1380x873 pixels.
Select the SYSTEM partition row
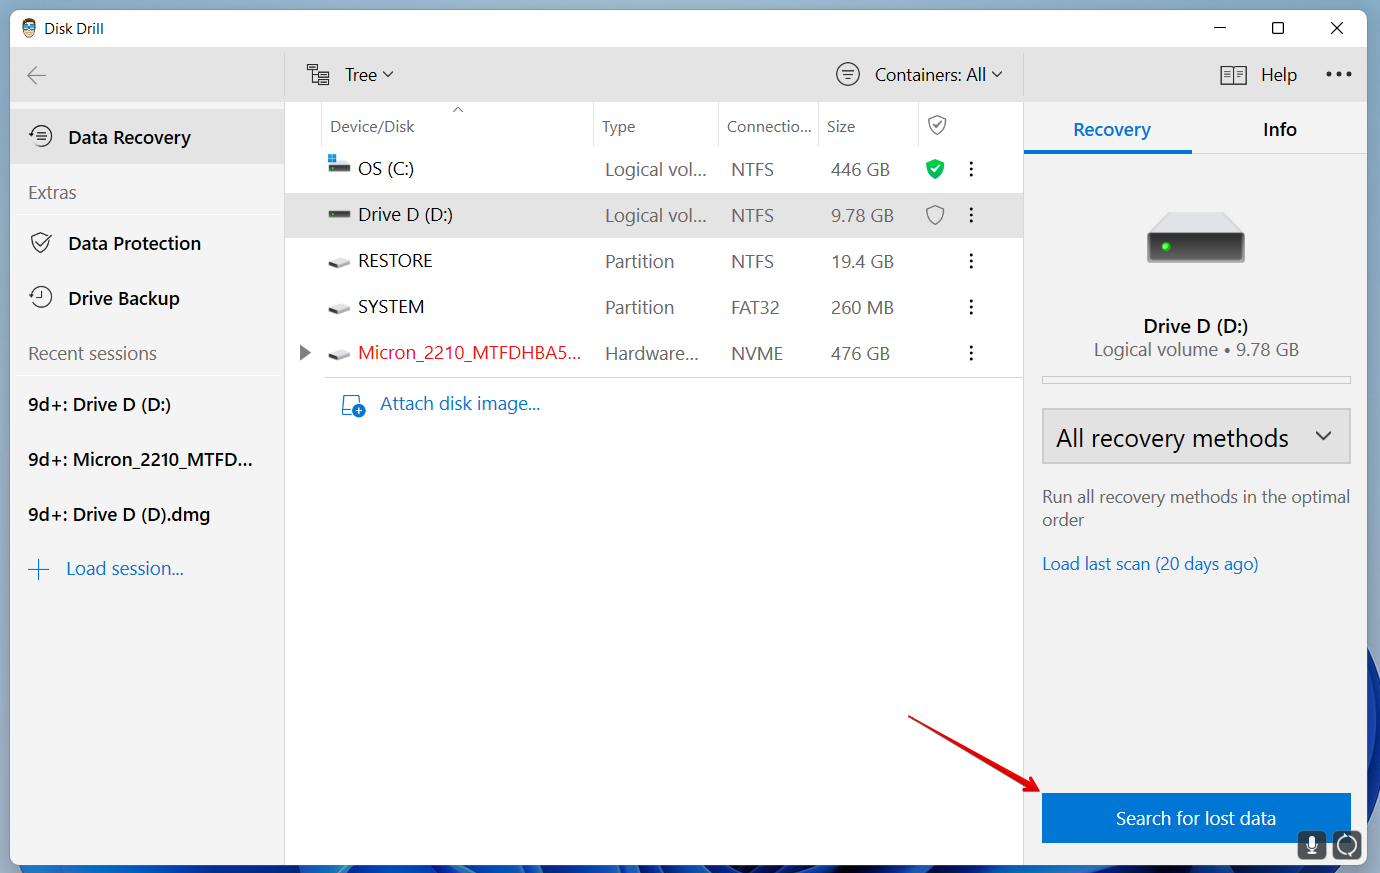pos(654,307)
